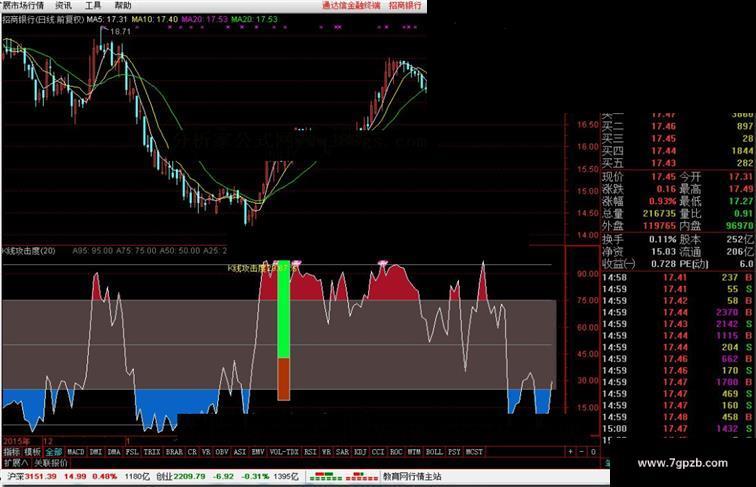The height and width of the screenshot is (487, 756).
Task: Open the 帮助 menu
Action: coord(122,5)
